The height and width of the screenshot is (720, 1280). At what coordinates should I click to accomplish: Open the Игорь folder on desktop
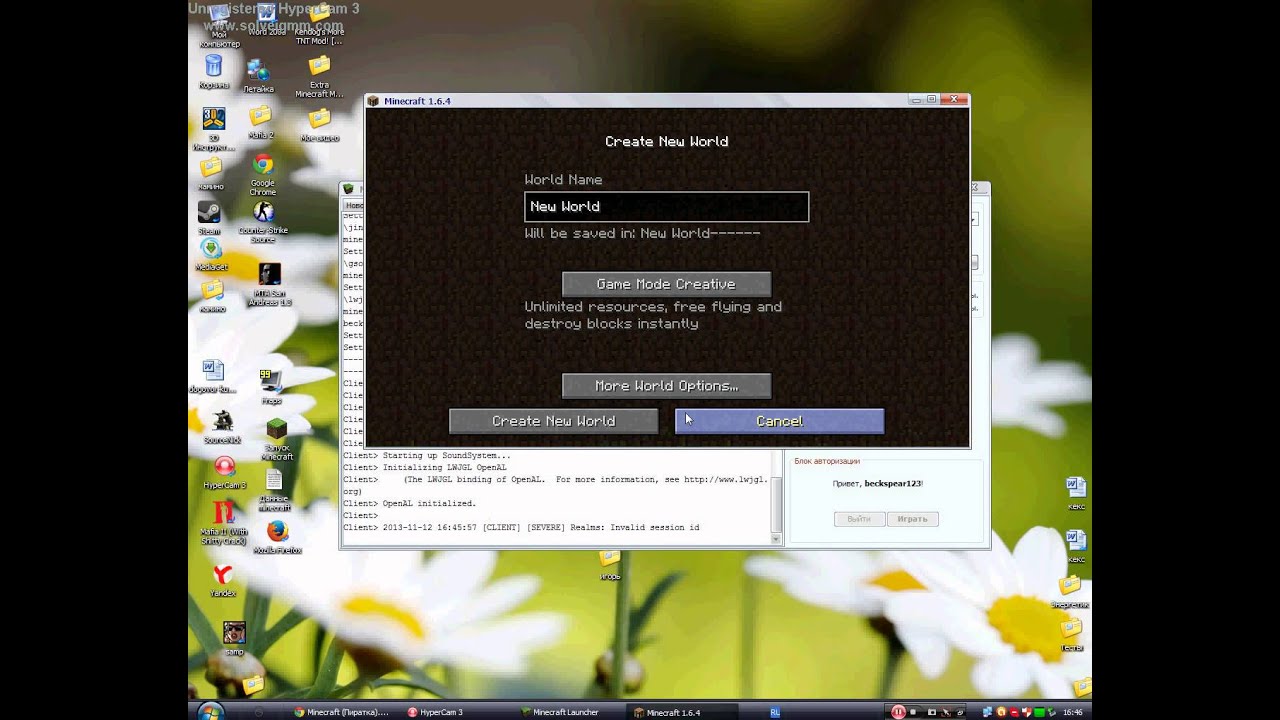[610, 565]
